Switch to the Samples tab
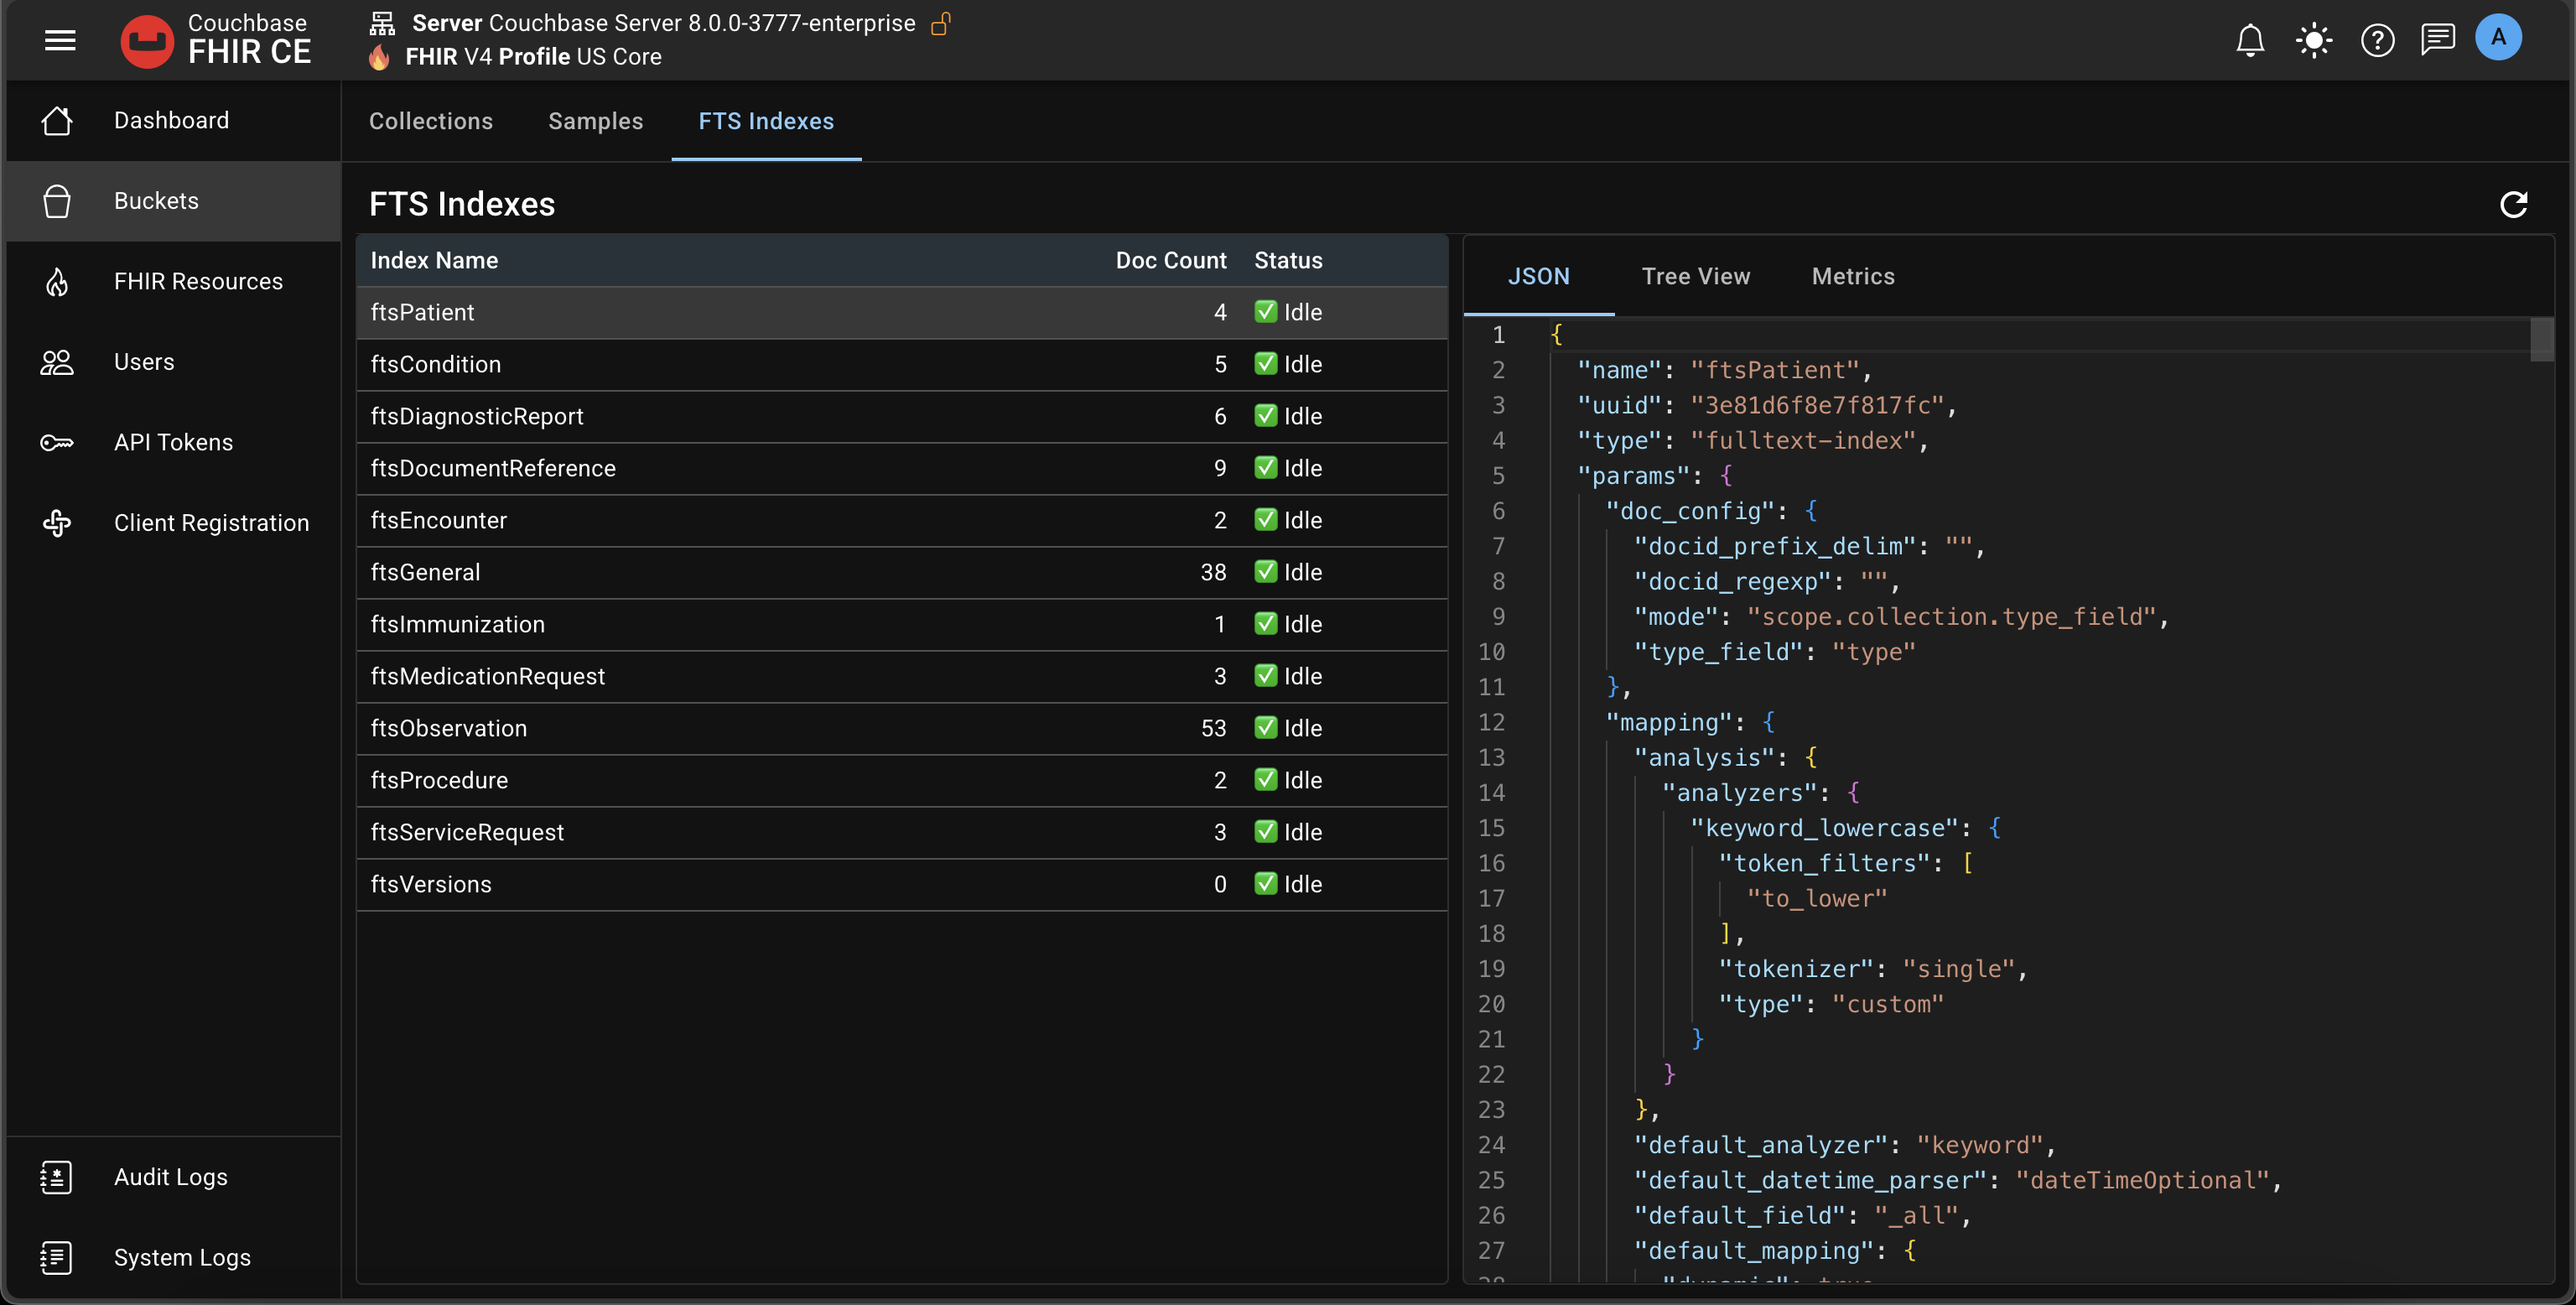The width and height of the screenshot is (2576, 1305). tap(595, 121)
